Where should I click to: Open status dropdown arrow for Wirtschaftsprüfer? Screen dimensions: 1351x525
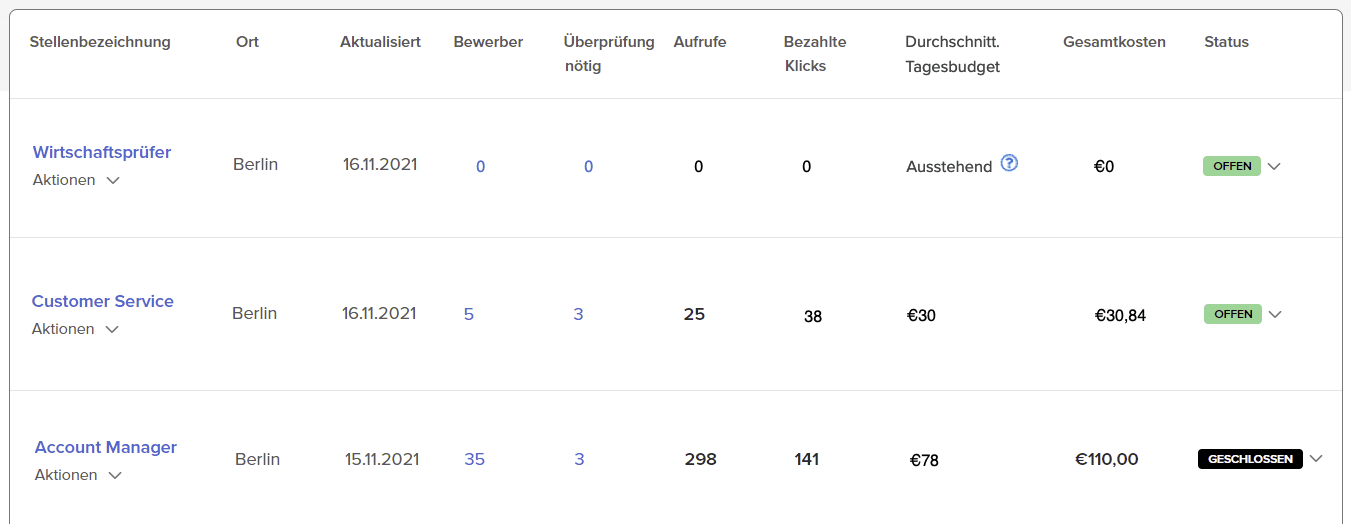coord(1274,167)
